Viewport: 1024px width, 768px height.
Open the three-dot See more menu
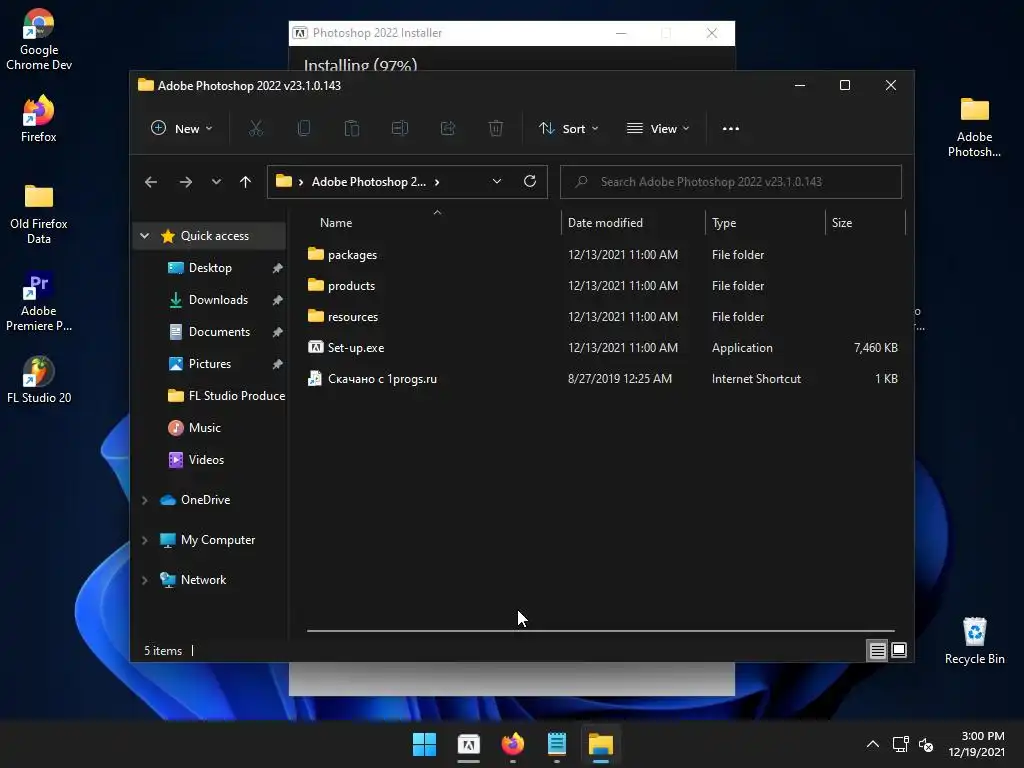tap(731, 129)
